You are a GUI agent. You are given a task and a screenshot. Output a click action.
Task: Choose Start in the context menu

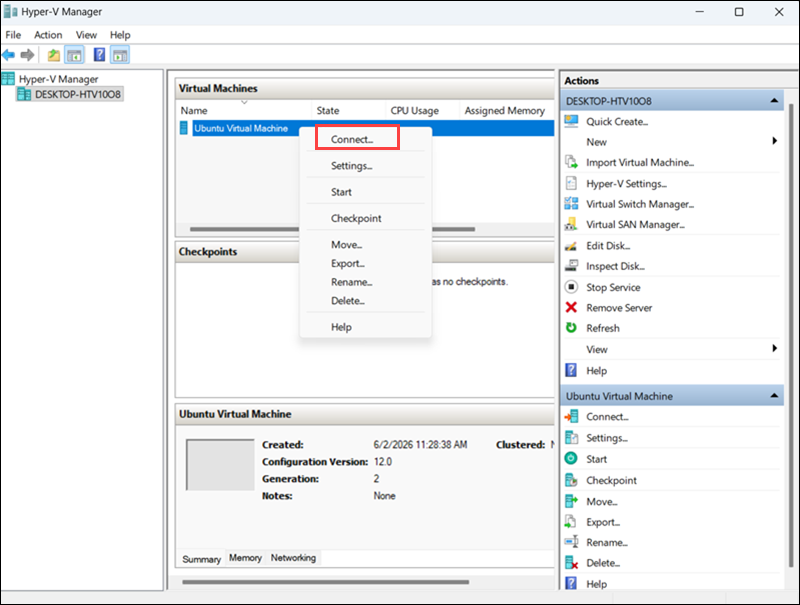(x=365, y=192)
